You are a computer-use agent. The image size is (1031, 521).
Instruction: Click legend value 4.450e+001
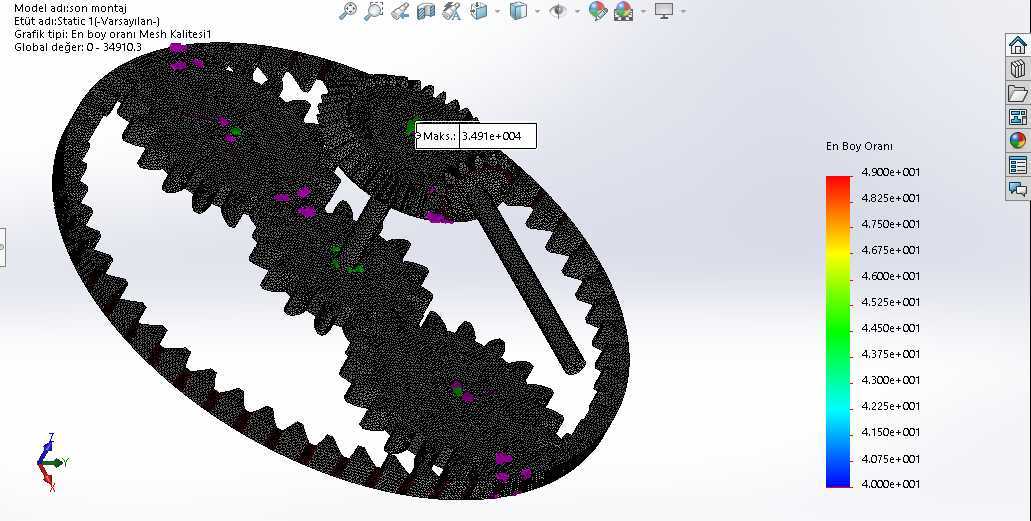[890, 328]
